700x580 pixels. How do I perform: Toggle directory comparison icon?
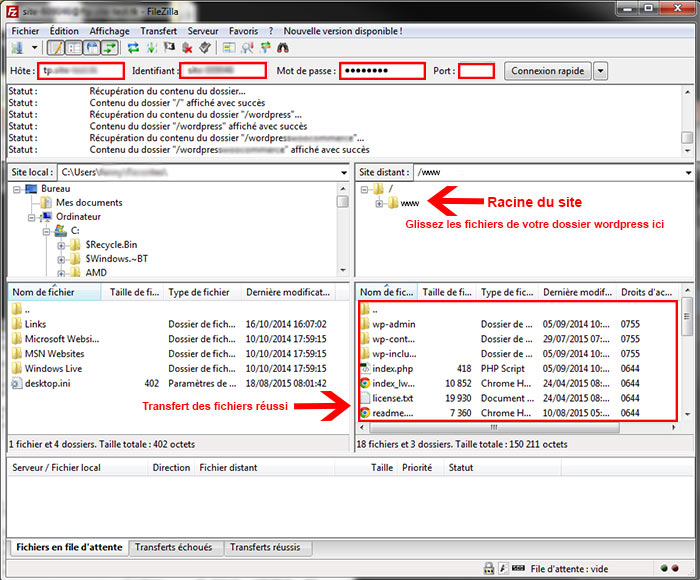(247, 47)
